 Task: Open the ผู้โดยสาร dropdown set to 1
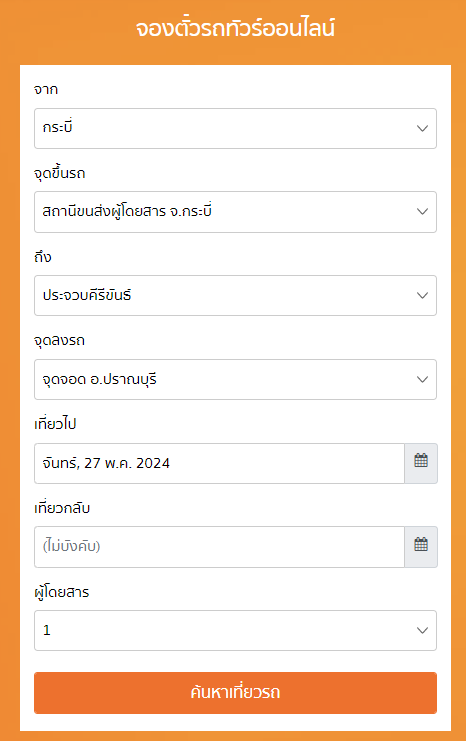(235, 630)
